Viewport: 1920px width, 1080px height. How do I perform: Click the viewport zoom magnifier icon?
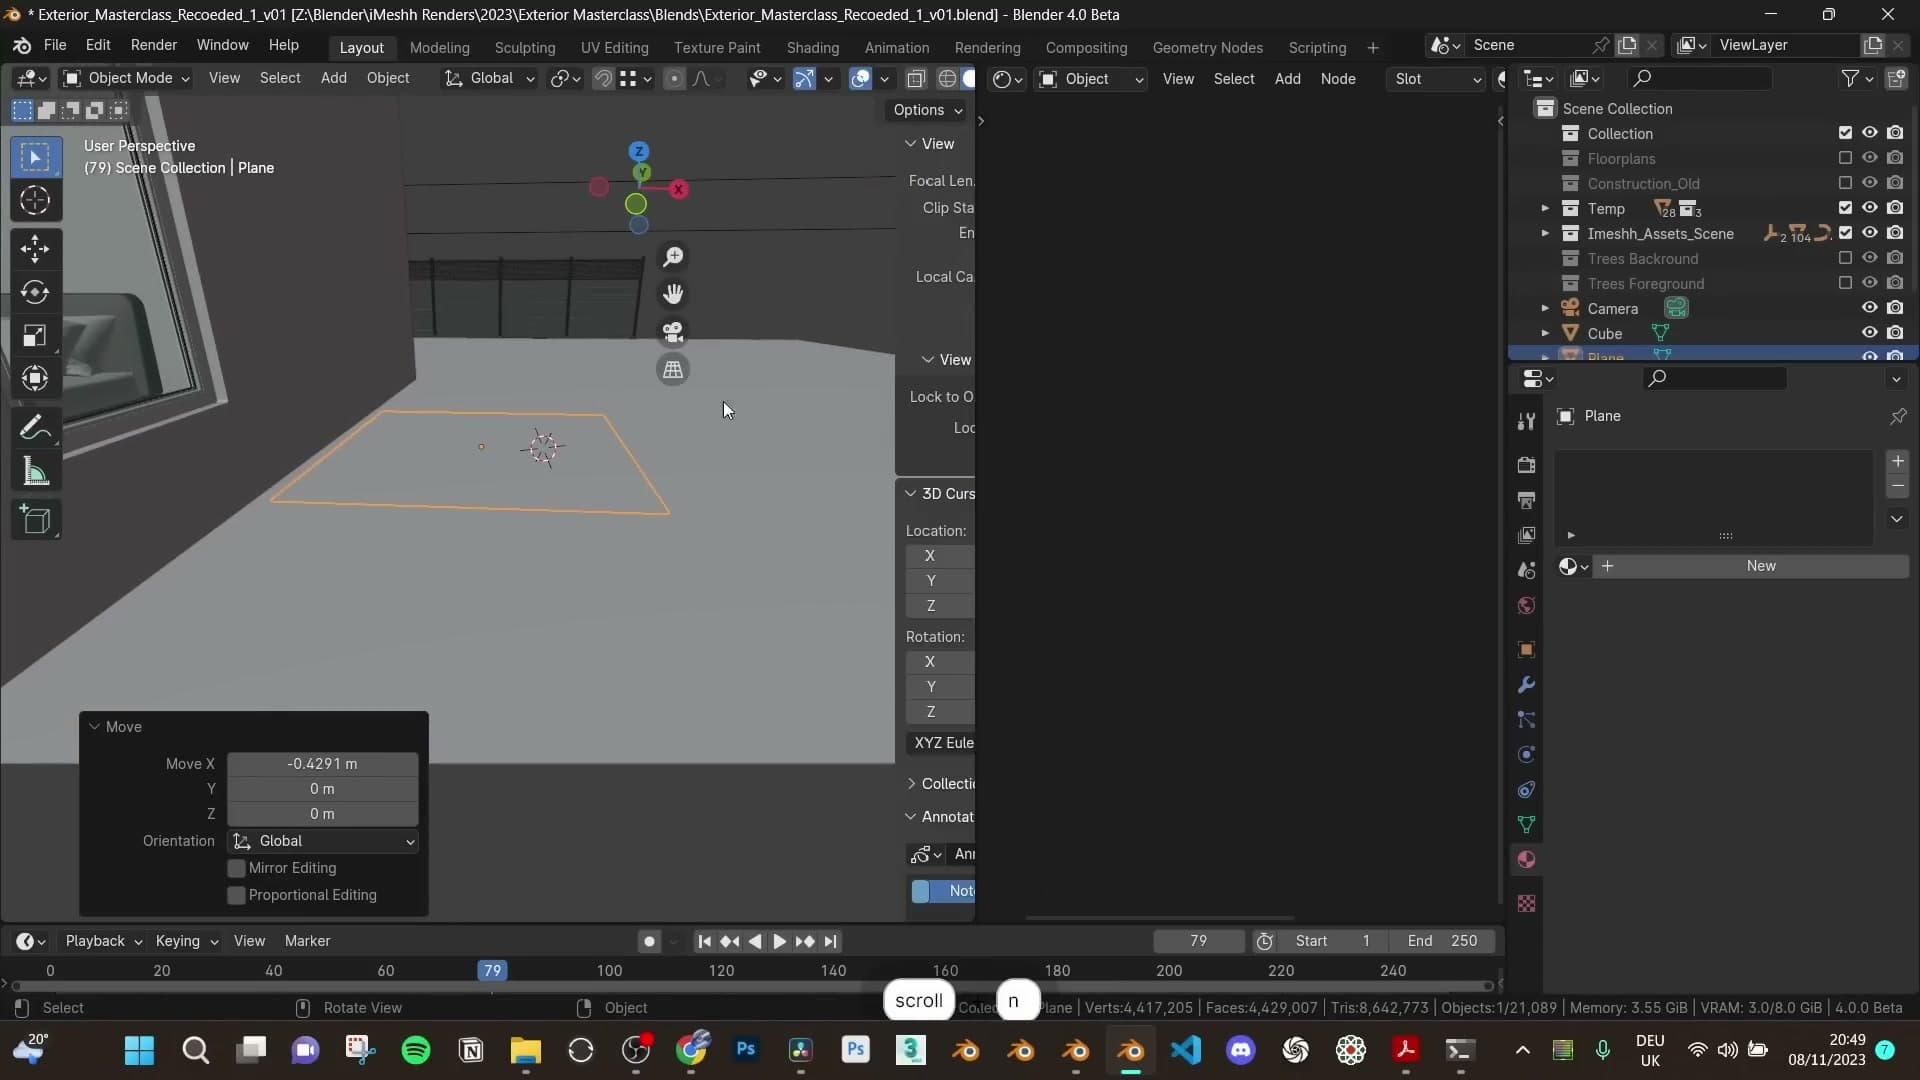point(673,257)
